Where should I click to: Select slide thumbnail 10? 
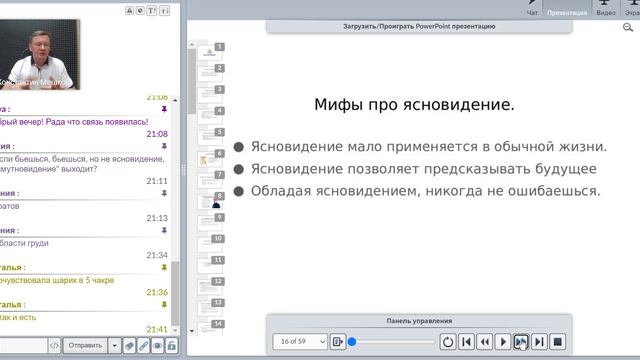pyautogui.click(x=211, y=244)
